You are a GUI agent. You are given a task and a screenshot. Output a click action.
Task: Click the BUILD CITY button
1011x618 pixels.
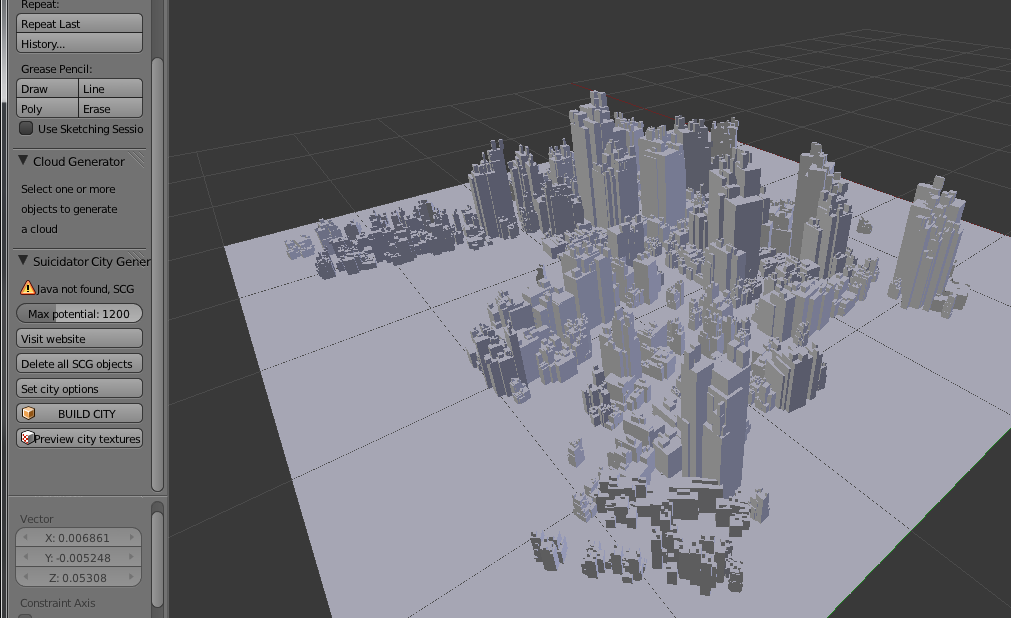79,414
